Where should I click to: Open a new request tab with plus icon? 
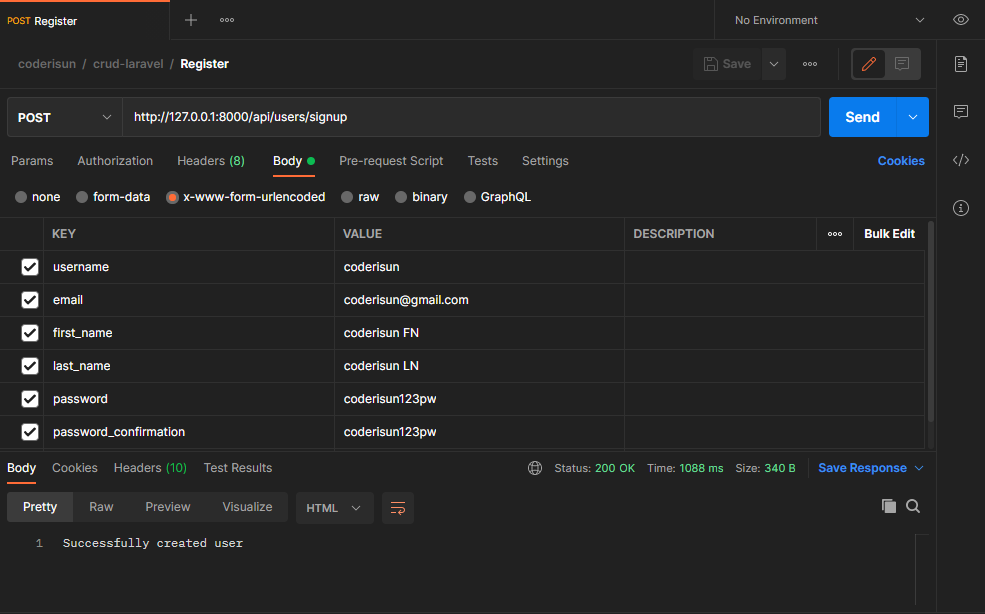191,20
